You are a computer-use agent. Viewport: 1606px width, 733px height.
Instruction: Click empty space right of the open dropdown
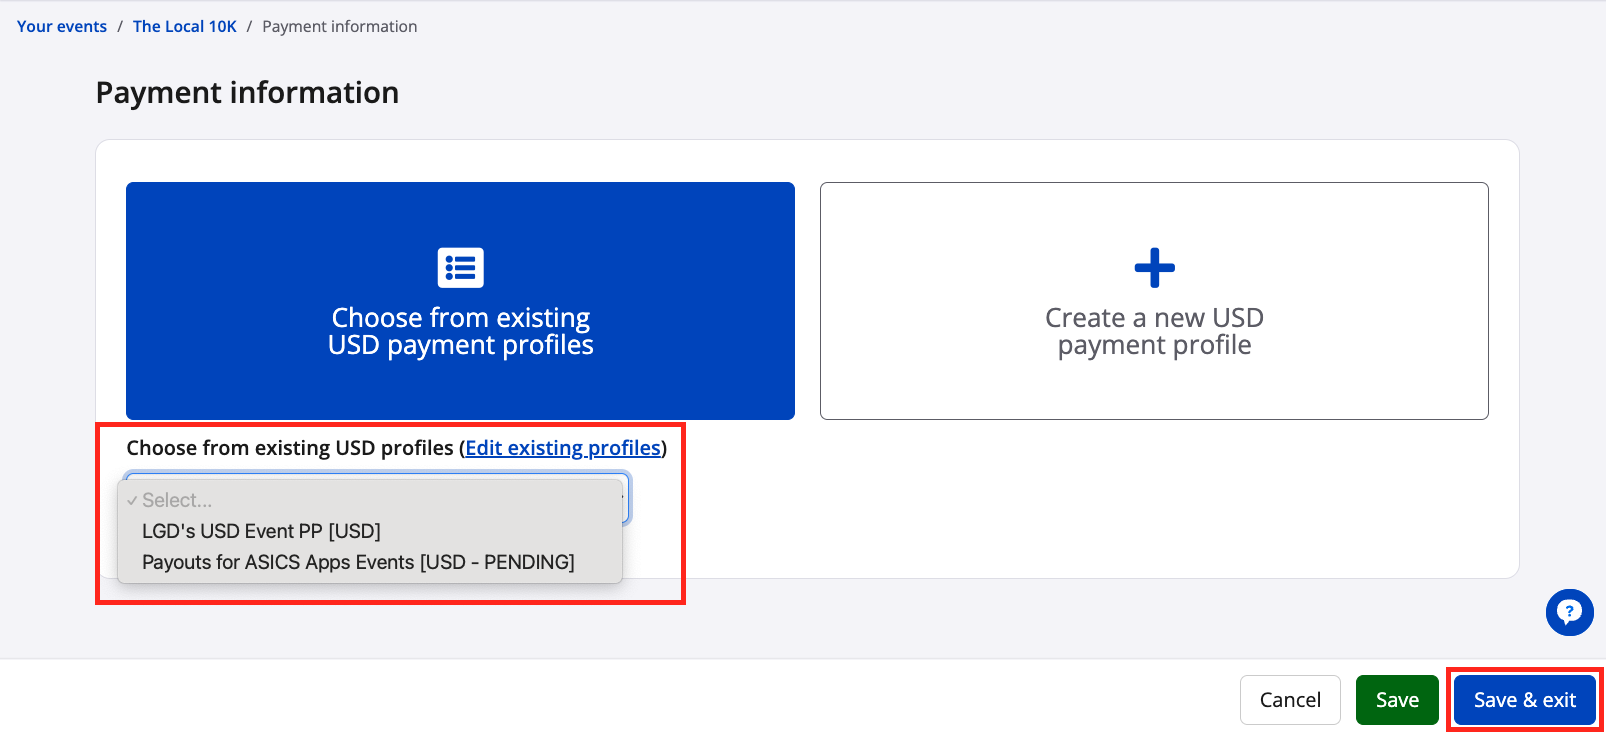pos(1000,520)
